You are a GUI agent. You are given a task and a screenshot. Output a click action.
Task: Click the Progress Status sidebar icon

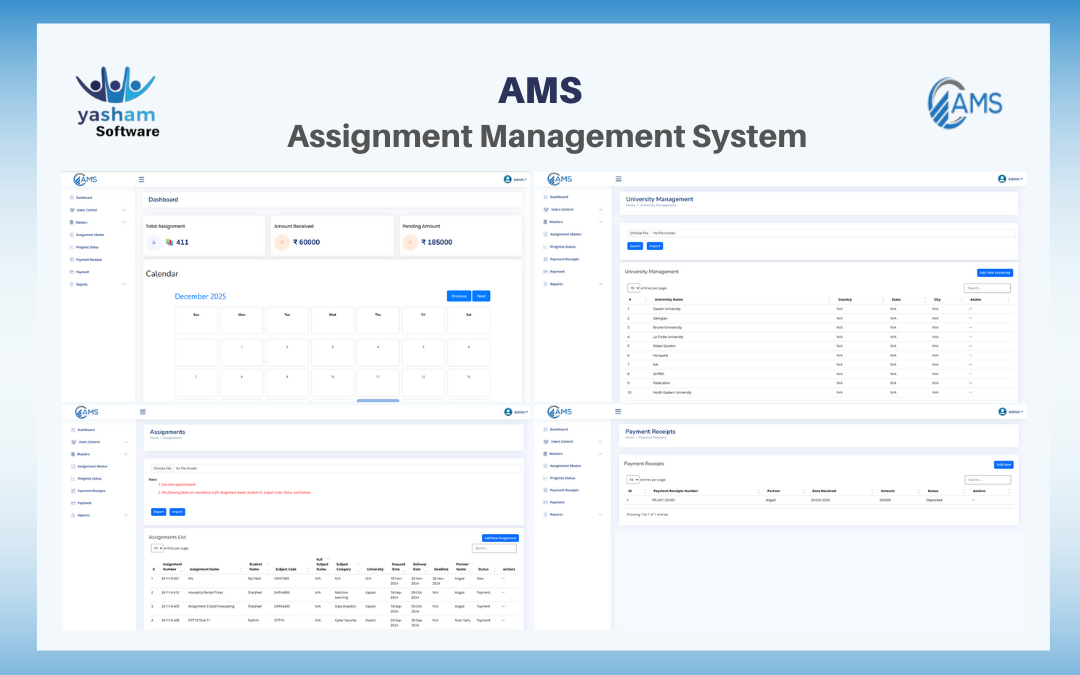[x=71, y=247]
